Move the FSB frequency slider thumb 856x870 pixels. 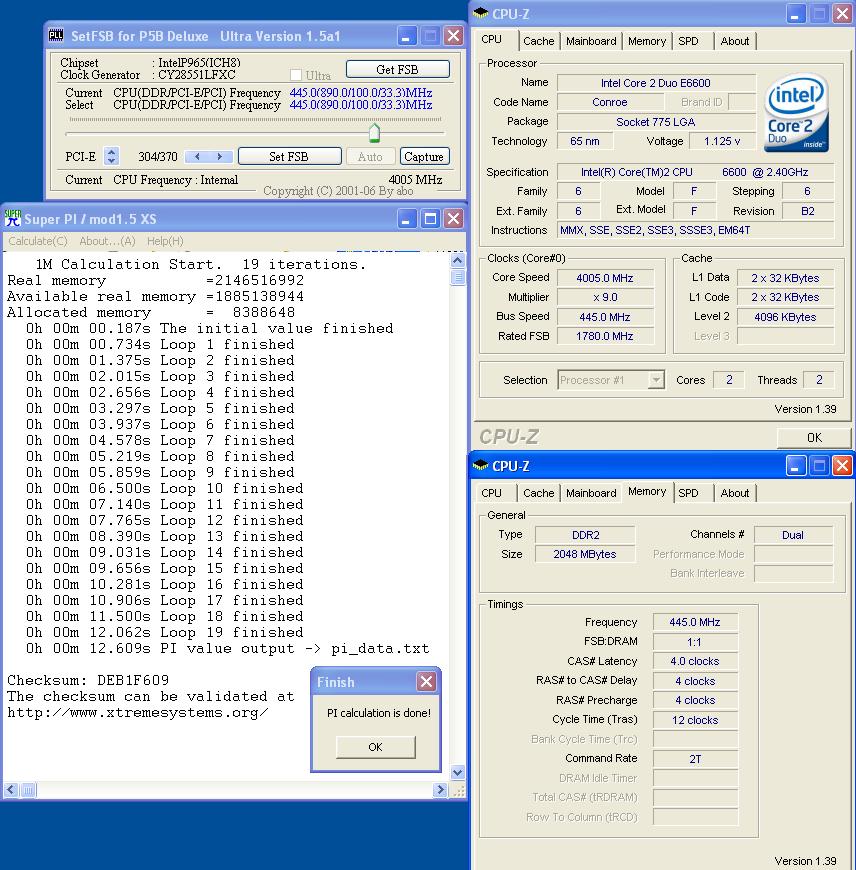(x=374, y=133)
